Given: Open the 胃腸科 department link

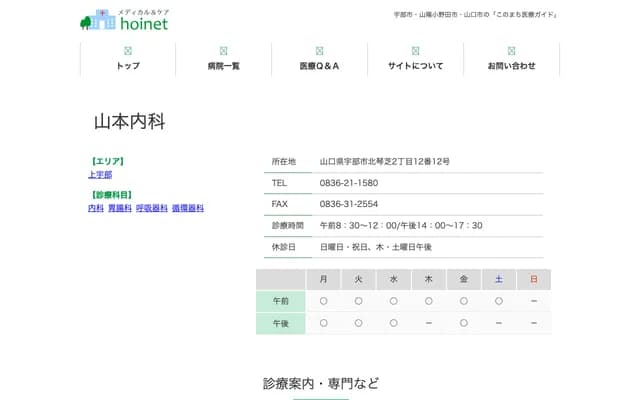Looking at the screenshot, I should (120, 208).
